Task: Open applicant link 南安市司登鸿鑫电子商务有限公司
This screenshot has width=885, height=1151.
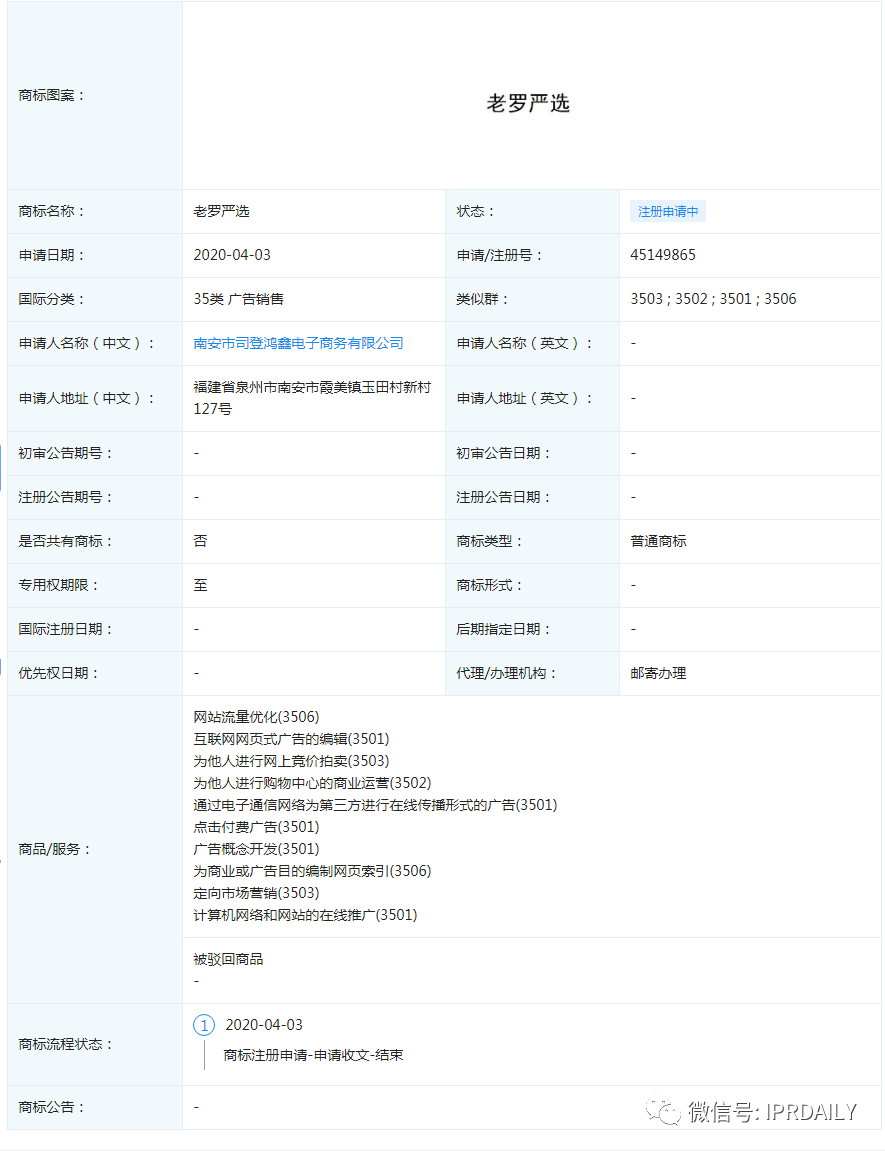Action: pos(298,344)
